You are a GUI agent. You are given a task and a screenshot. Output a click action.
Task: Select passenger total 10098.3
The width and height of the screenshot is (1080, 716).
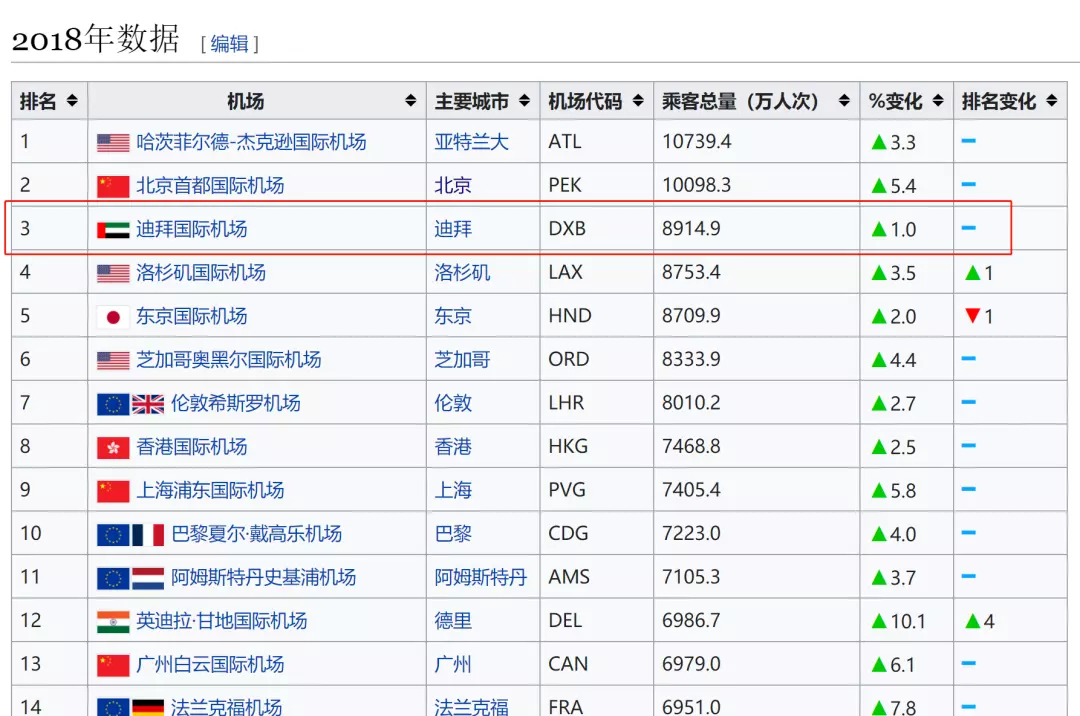pyautogui.click(x=696, y=185)
